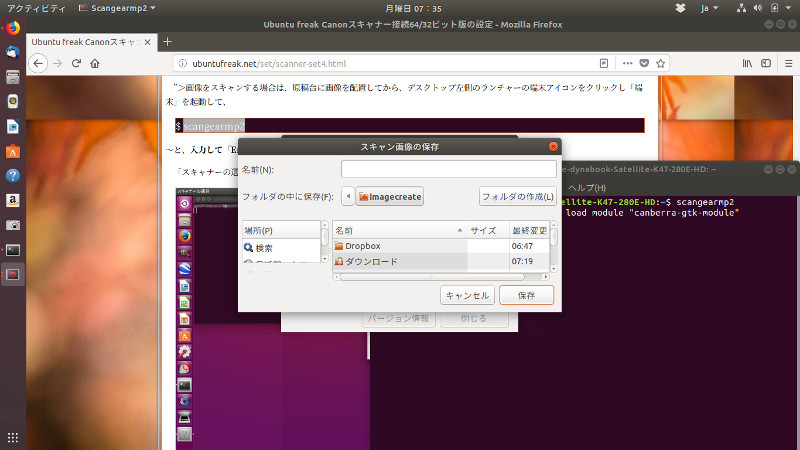Go back in Firefox
The height and width of the screenshot is (450, 800).
point(38,63)
